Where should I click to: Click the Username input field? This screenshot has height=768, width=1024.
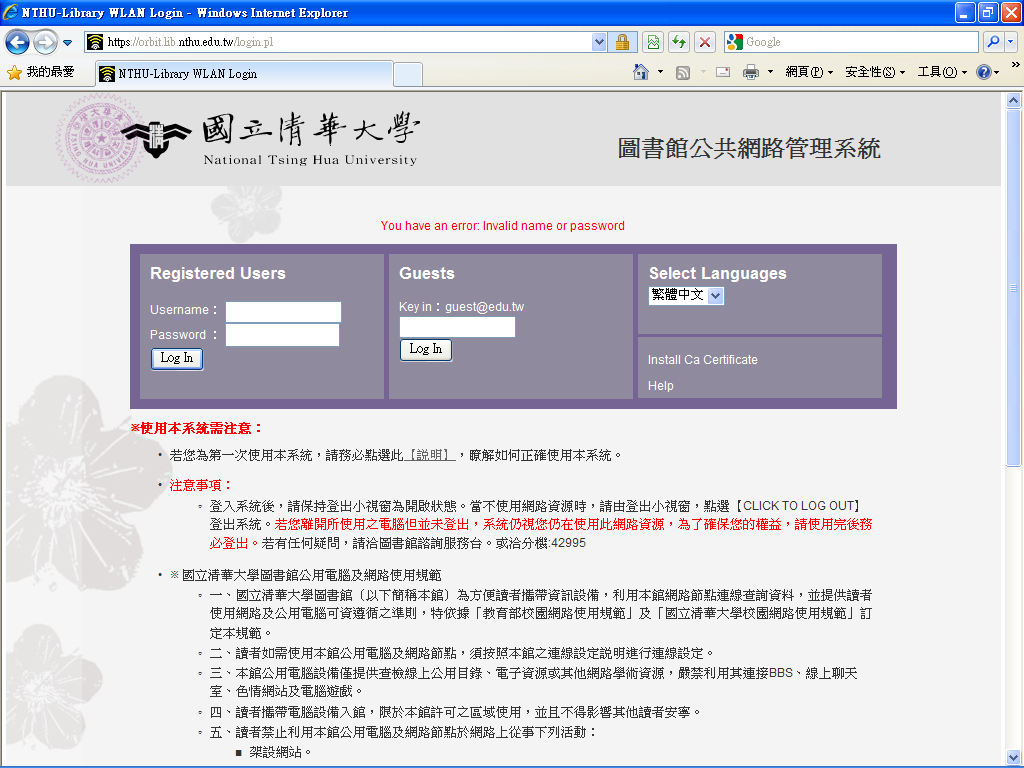tap(283, 311)
